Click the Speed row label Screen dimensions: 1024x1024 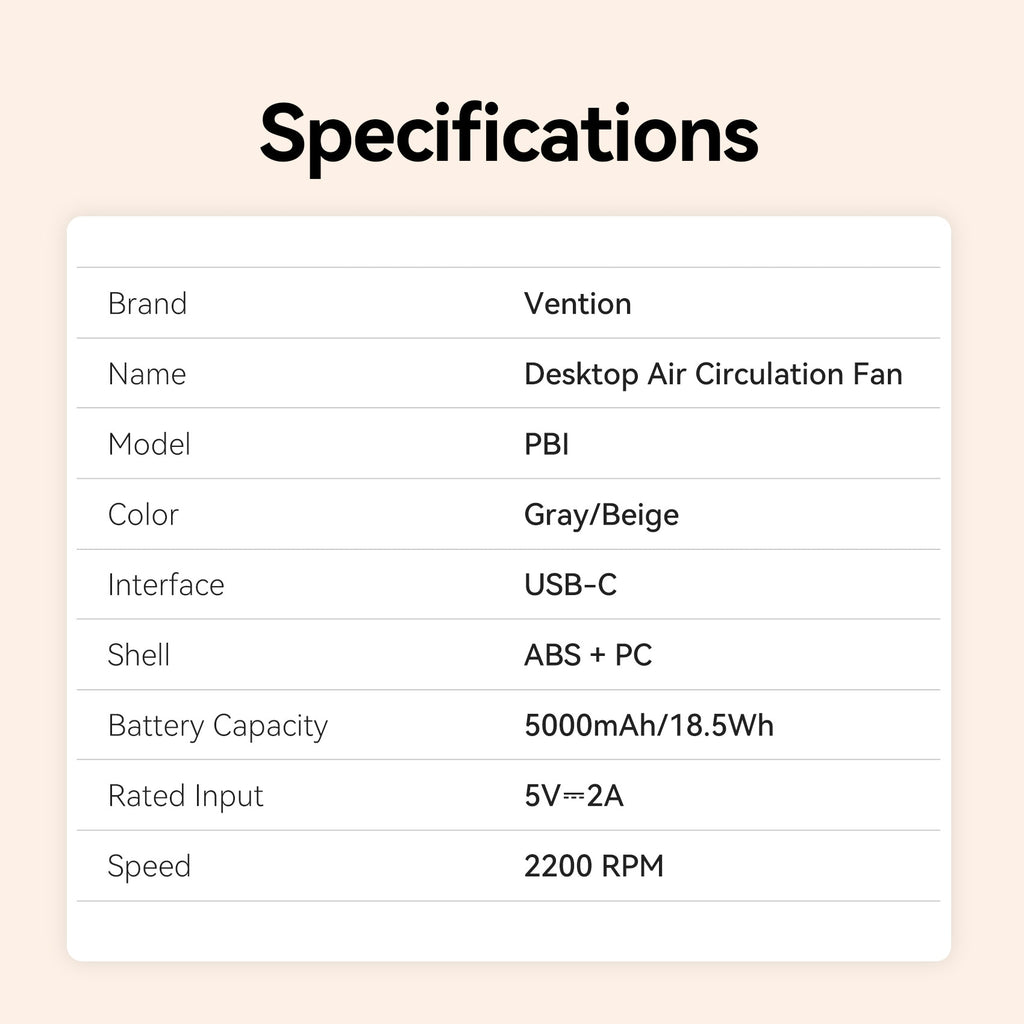point(149,866)
